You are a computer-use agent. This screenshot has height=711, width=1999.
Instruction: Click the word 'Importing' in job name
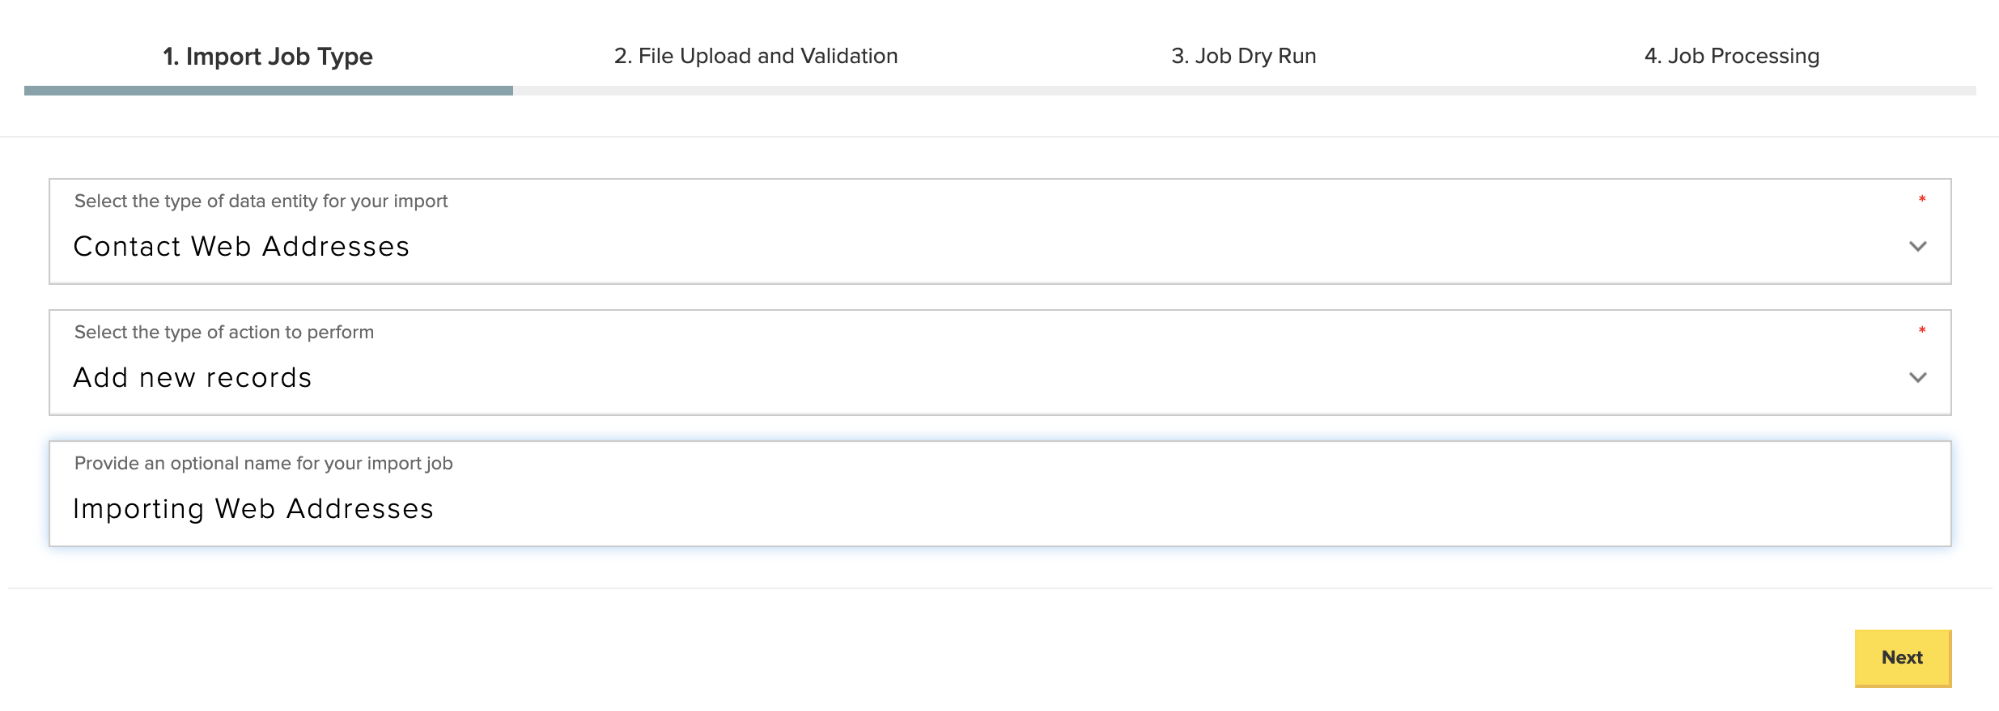click(138, 509)
